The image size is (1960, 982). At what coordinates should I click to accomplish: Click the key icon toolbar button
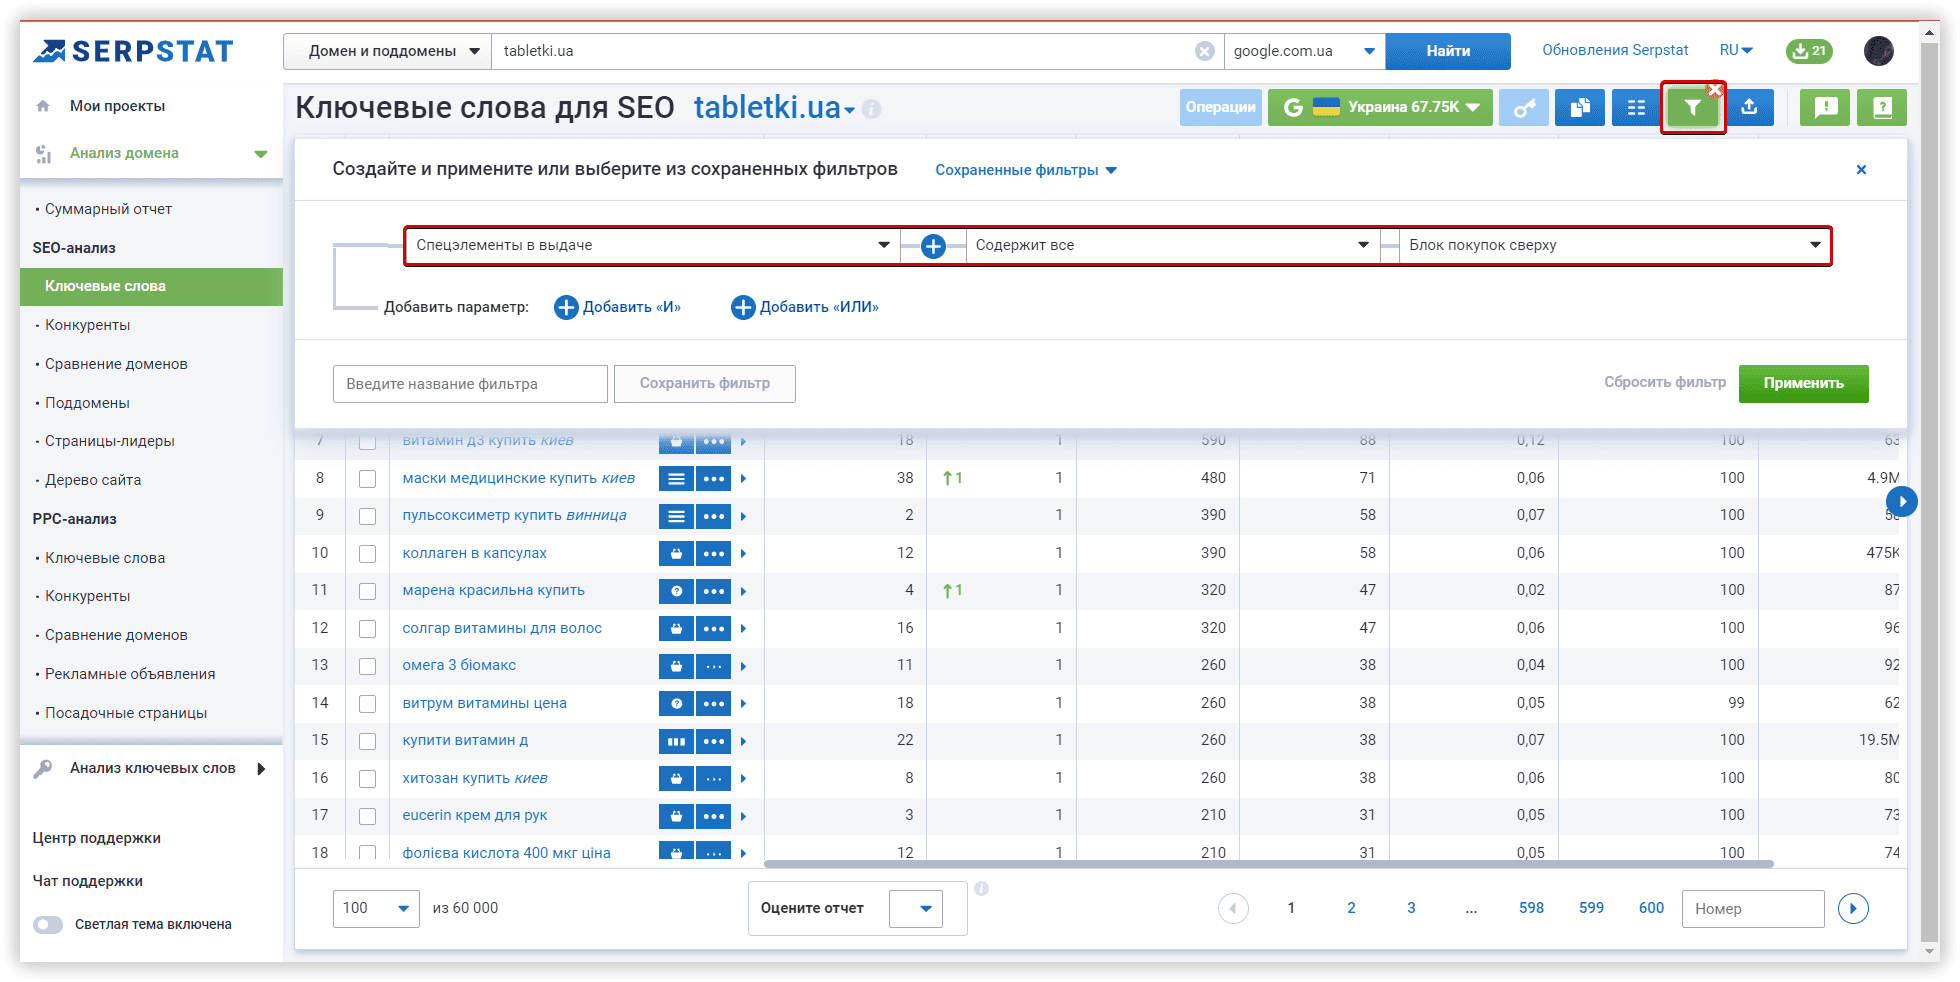(x=1524, y=108)
